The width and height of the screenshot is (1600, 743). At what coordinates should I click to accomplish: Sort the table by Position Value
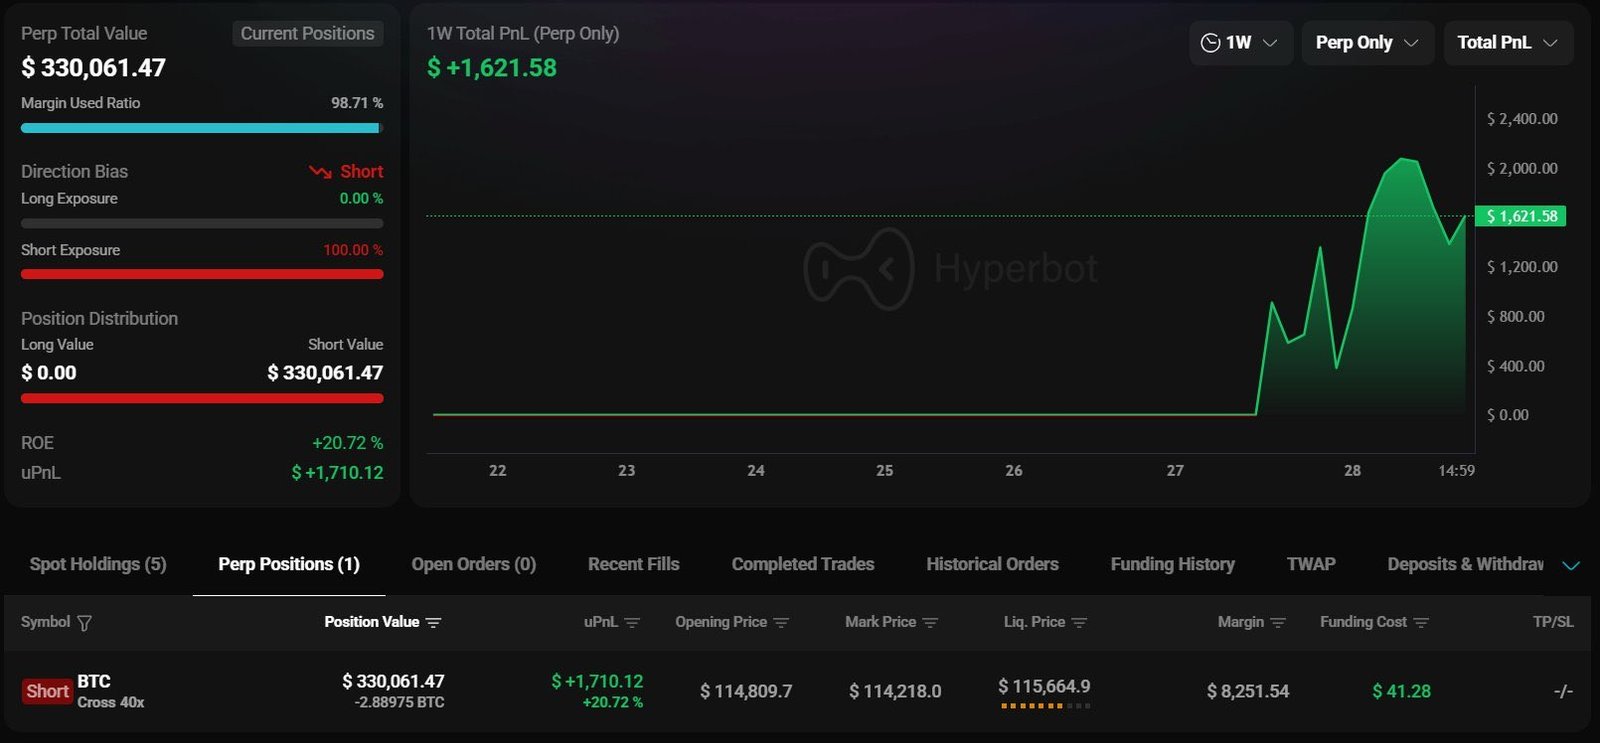coord(434,622)
